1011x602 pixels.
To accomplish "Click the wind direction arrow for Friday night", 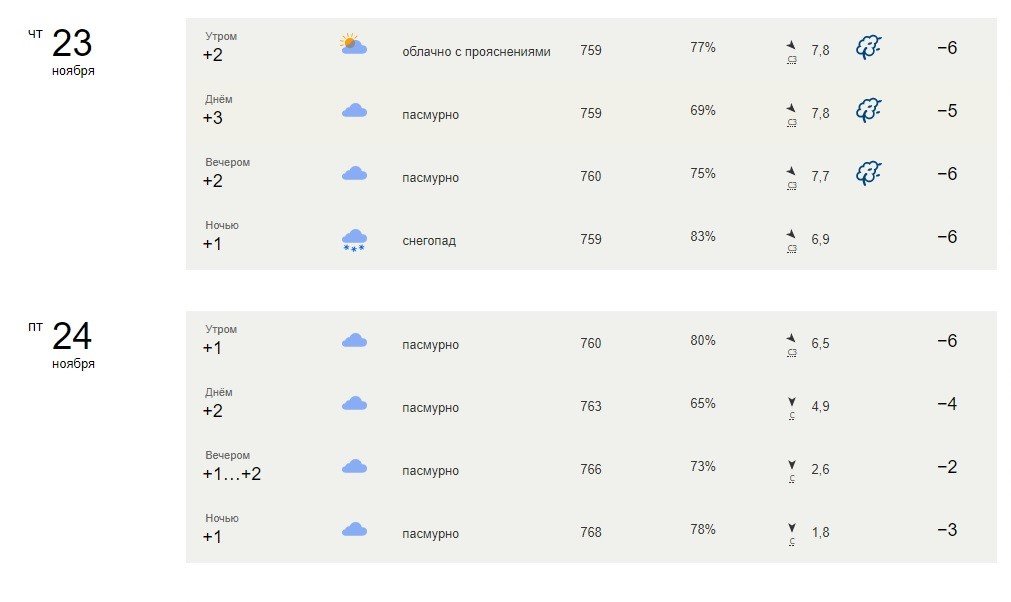I will click(791, 528).
